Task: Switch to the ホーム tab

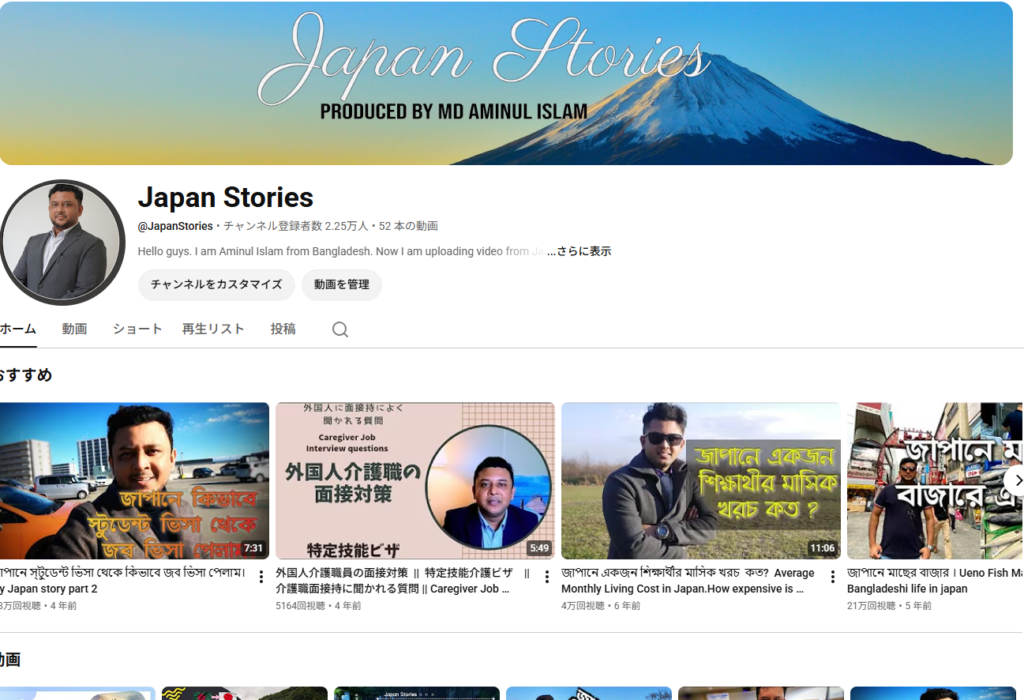Action: (x=18, y=329)
